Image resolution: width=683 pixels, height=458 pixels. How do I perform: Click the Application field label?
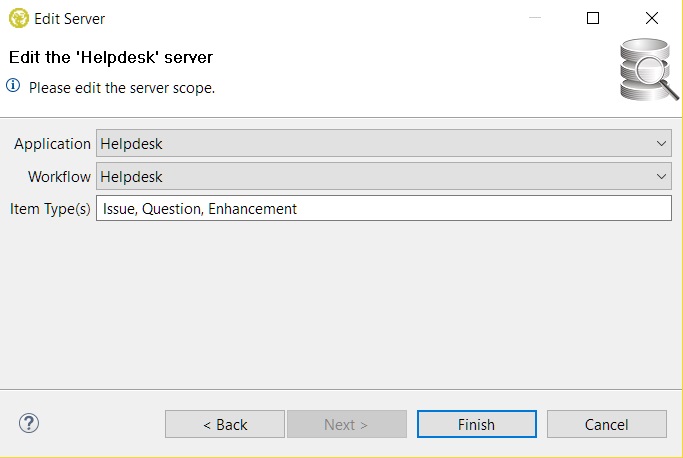[x=52, y=144]
